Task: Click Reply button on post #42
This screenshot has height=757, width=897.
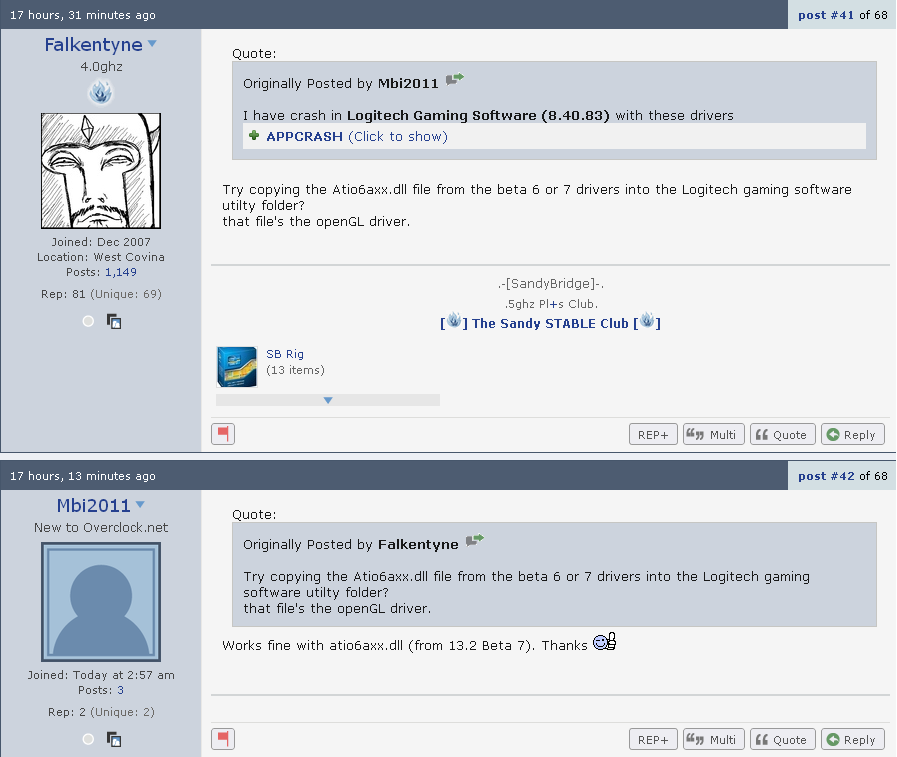Action: (x=852, y=739)
